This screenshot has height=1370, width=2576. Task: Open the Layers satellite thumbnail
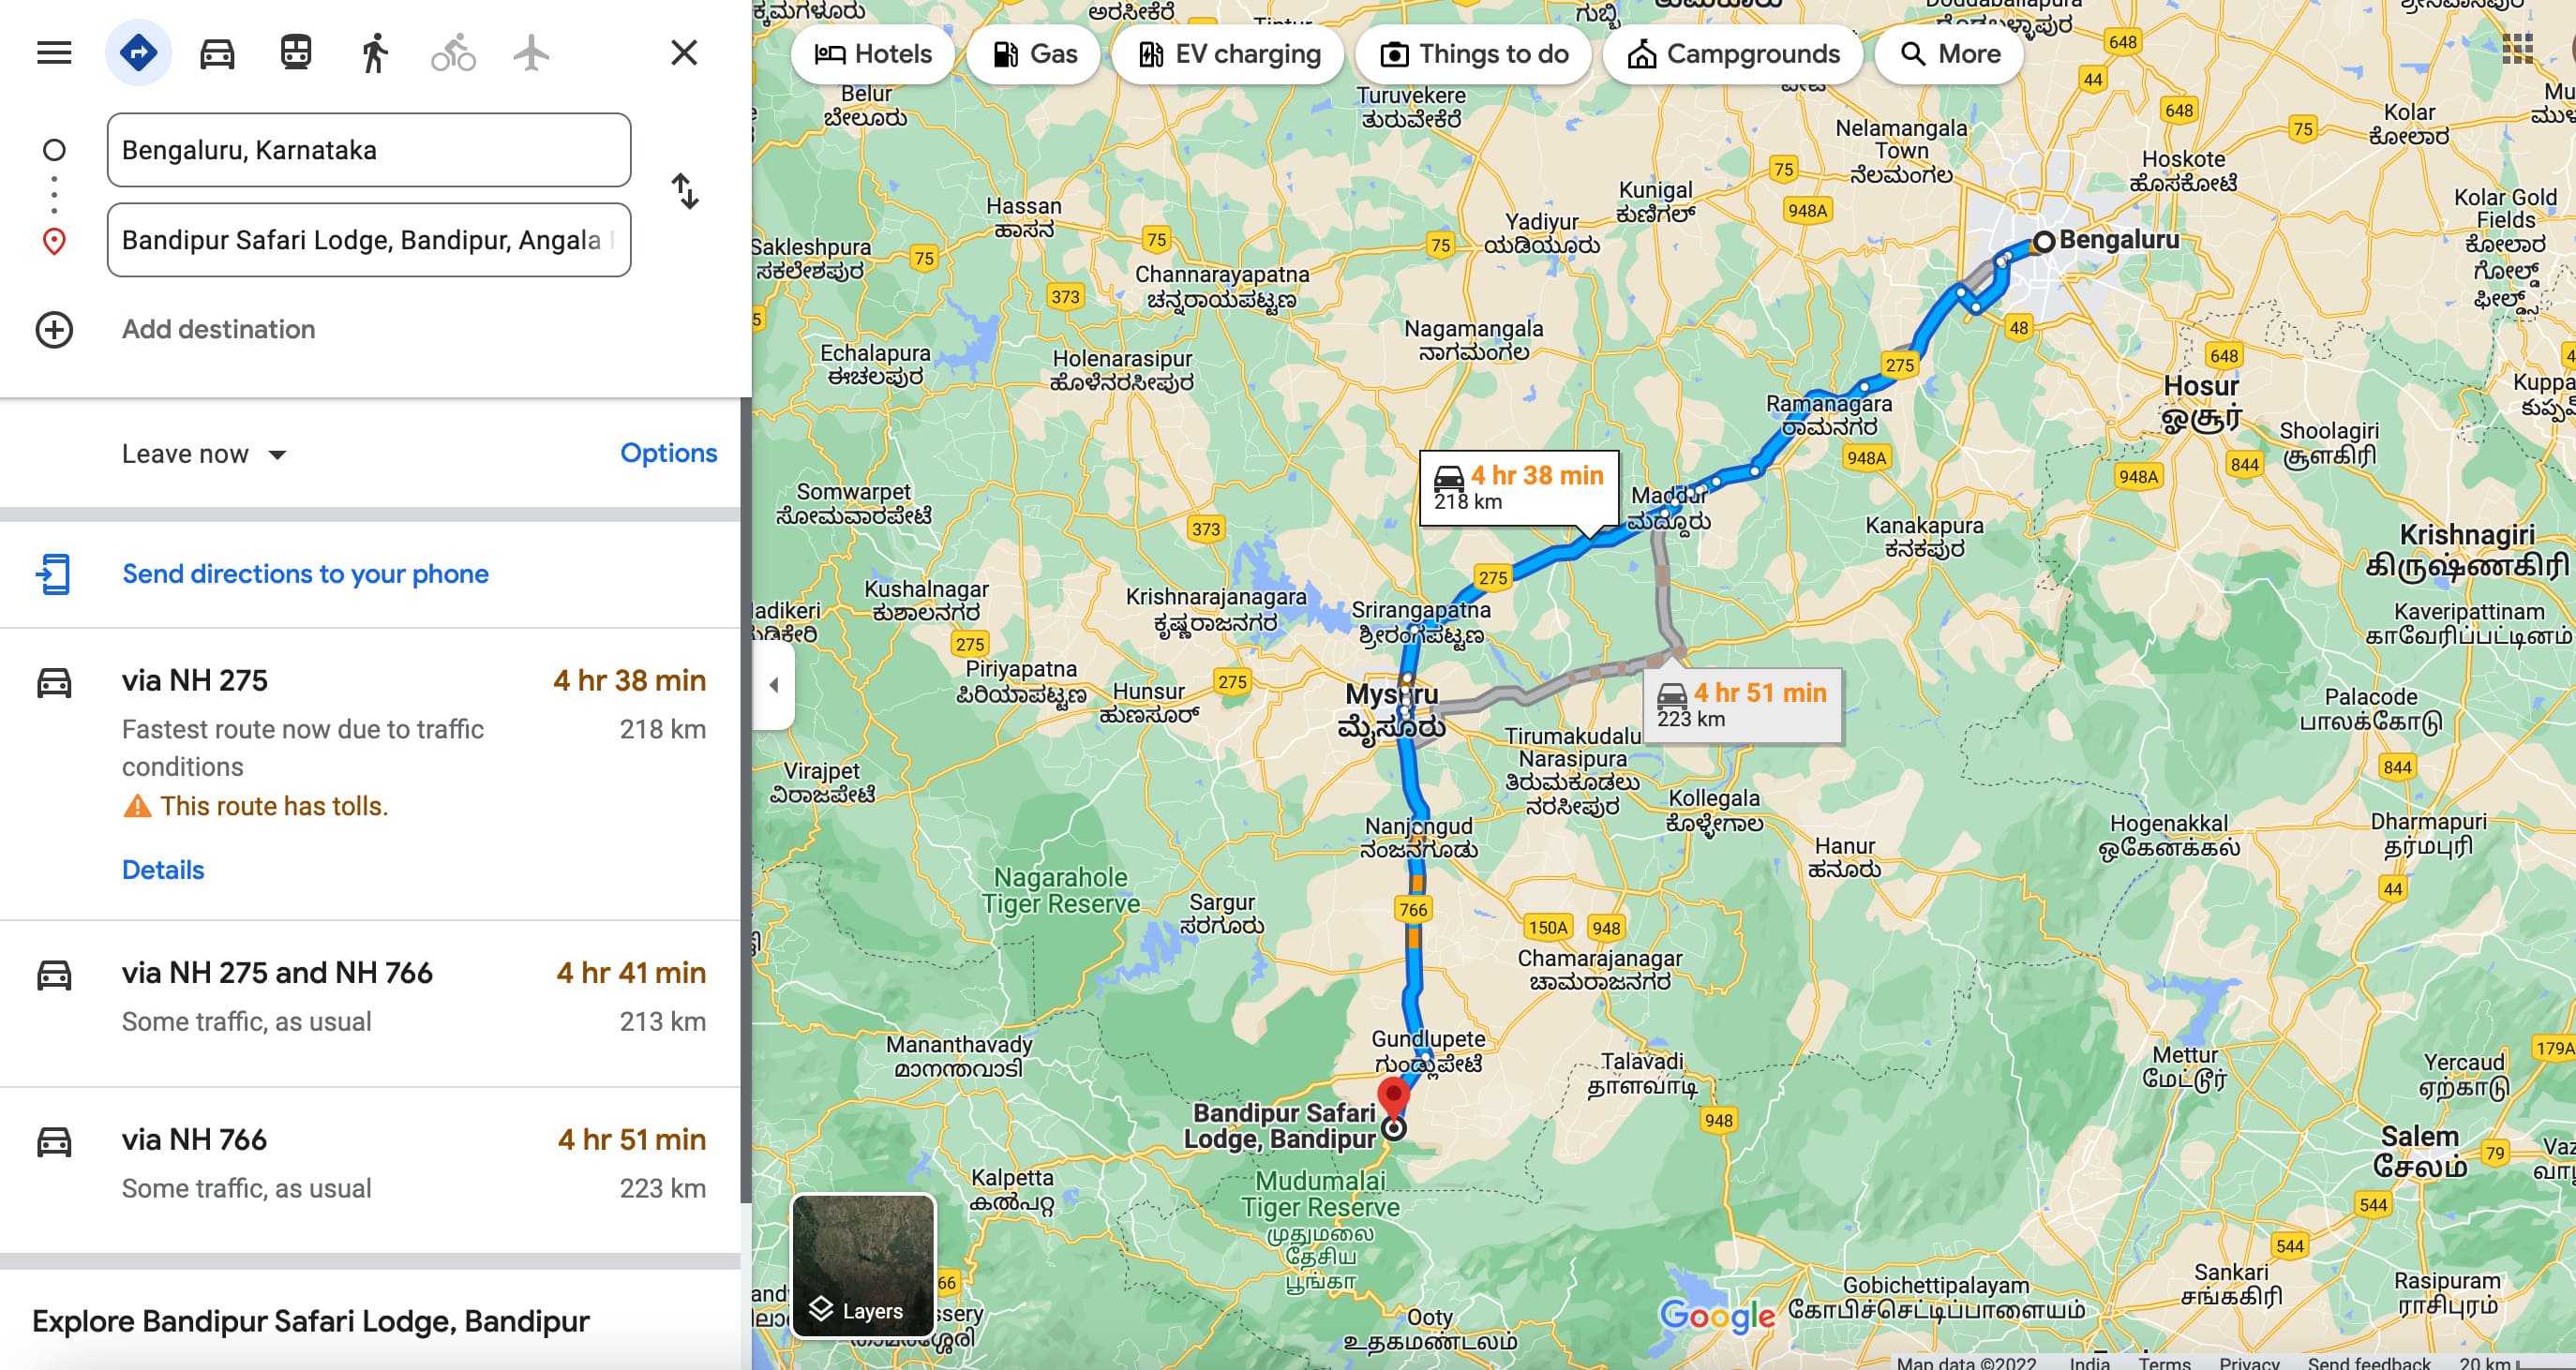click(x=864, y=1265)
